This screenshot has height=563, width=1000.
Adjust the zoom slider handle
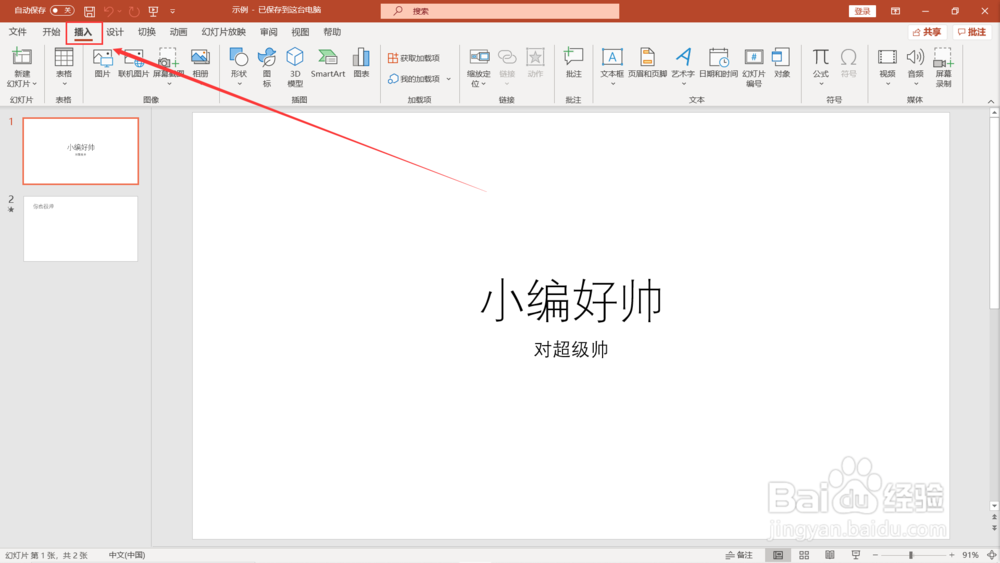click(911, 555)
